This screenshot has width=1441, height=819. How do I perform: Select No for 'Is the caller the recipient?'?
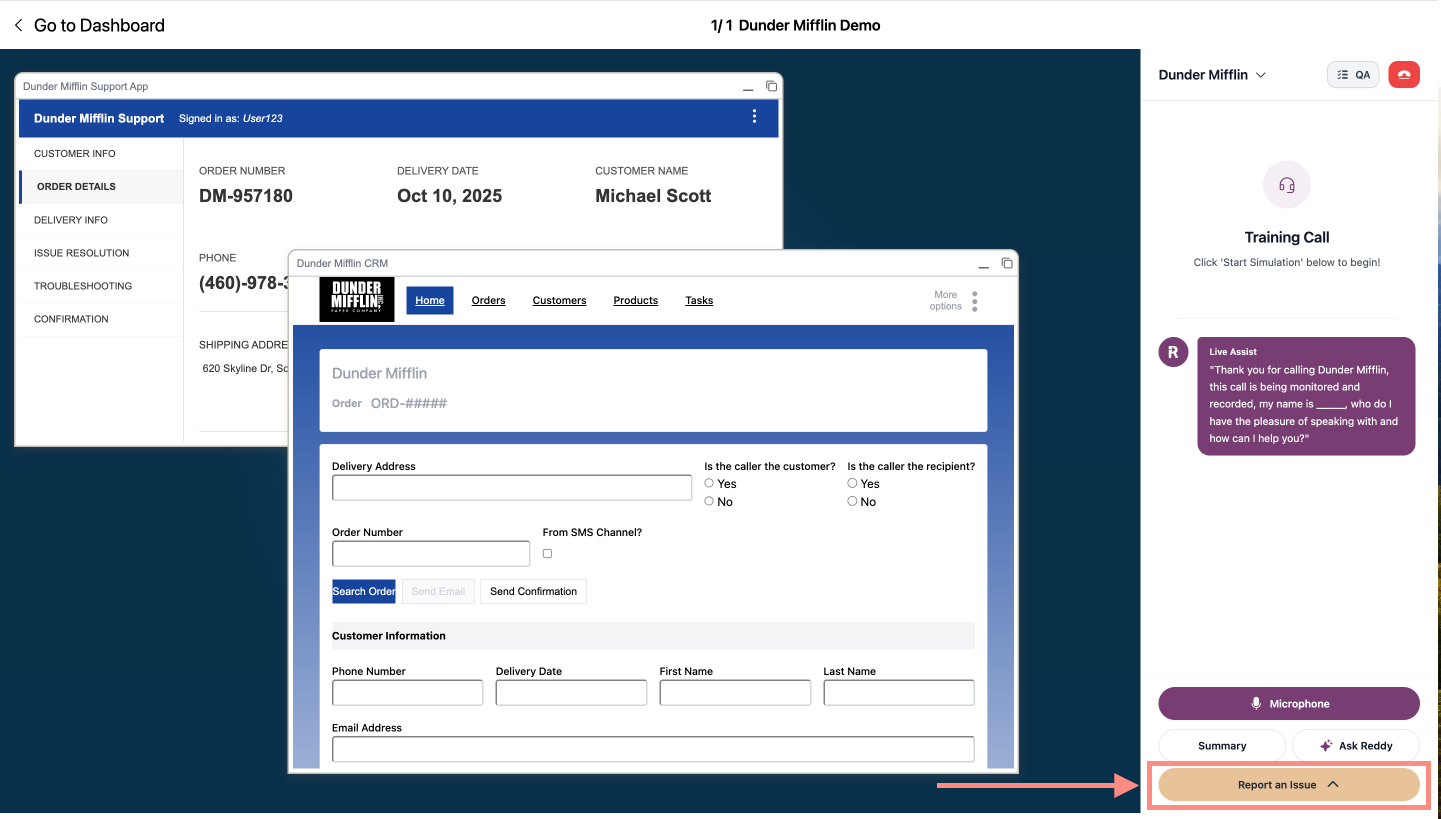852,501
